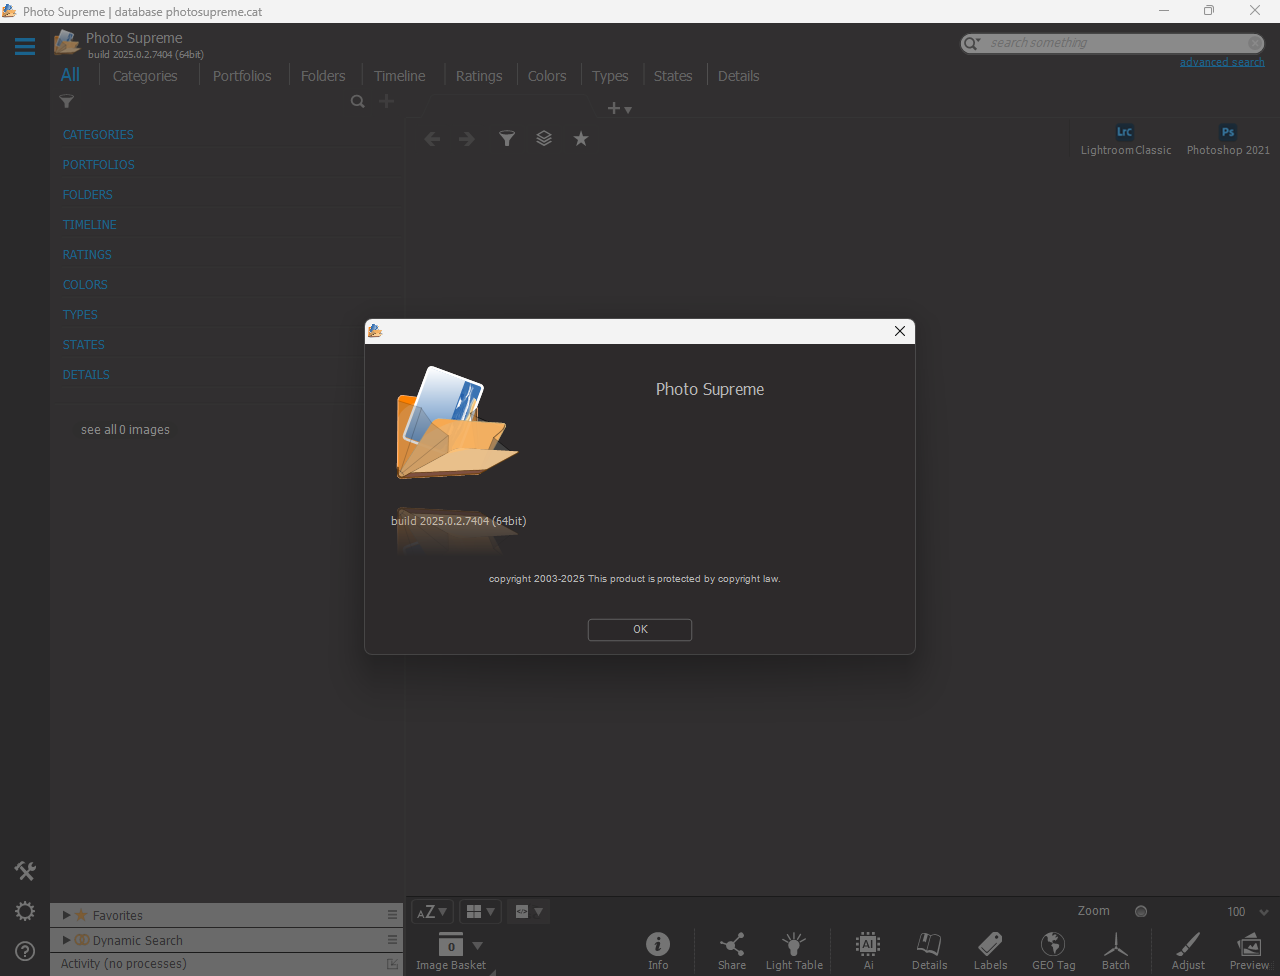Click the Activity (no processes) status

coord(124,964)
